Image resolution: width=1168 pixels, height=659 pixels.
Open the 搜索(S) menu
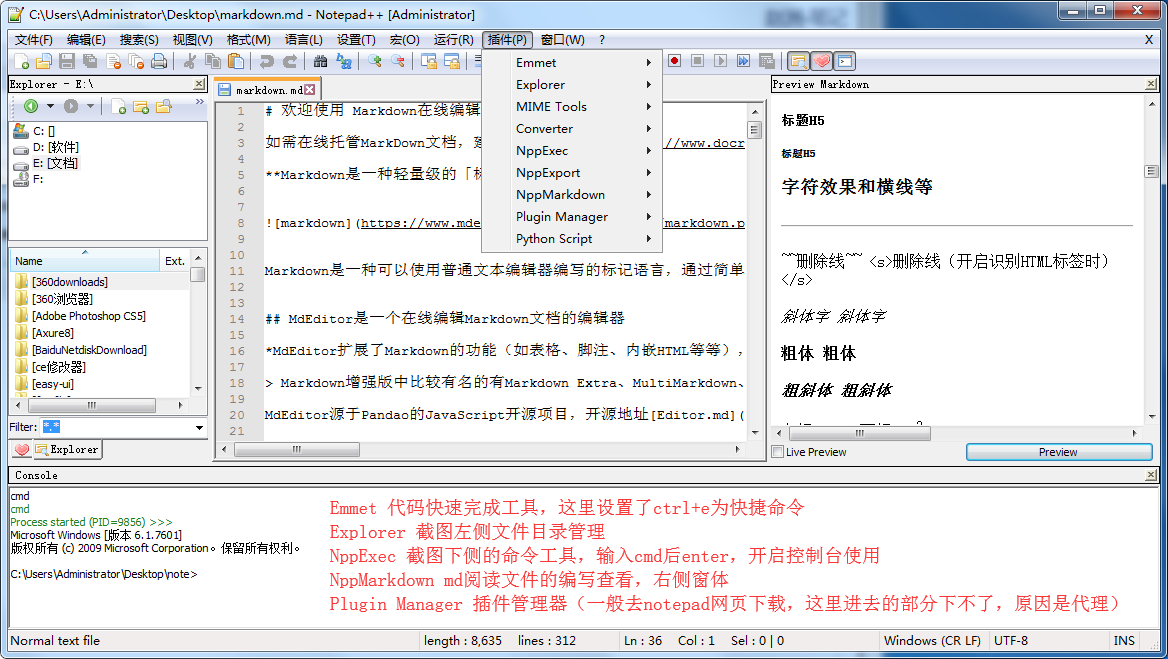pyautogui.click(x=139, y=39)
